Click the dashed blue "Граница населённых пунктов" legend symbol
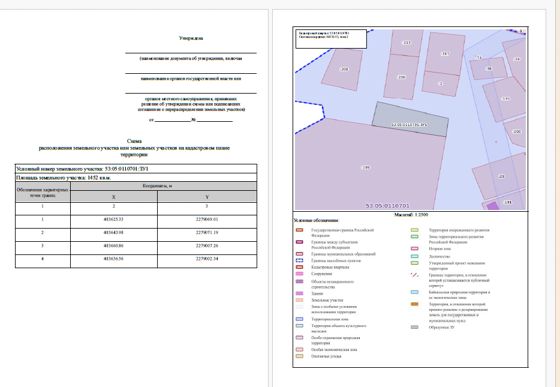Screen dimensions: 560x387 (x=300, y=261)
